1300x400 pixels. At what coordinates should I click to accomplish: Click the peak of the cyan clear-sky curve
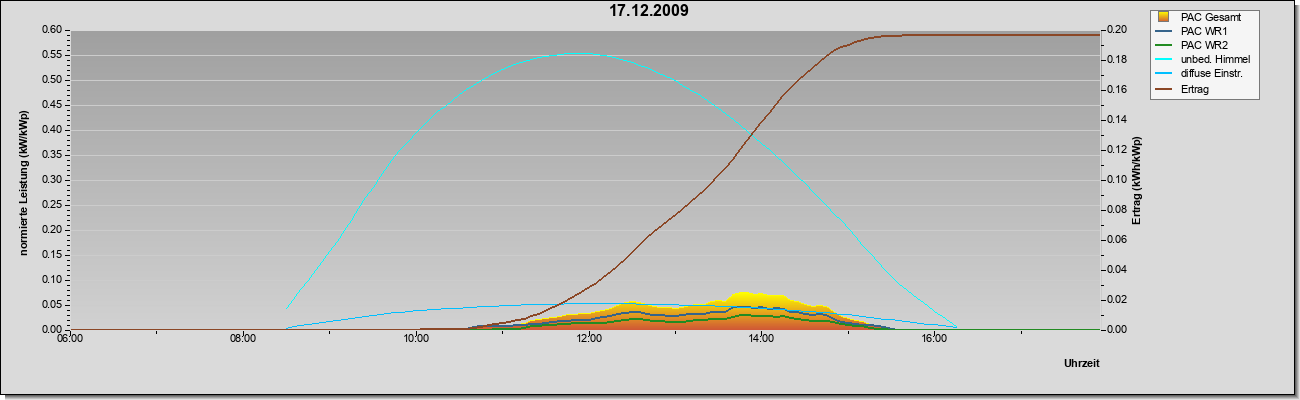pyautogui.click(x=576, y=54)
